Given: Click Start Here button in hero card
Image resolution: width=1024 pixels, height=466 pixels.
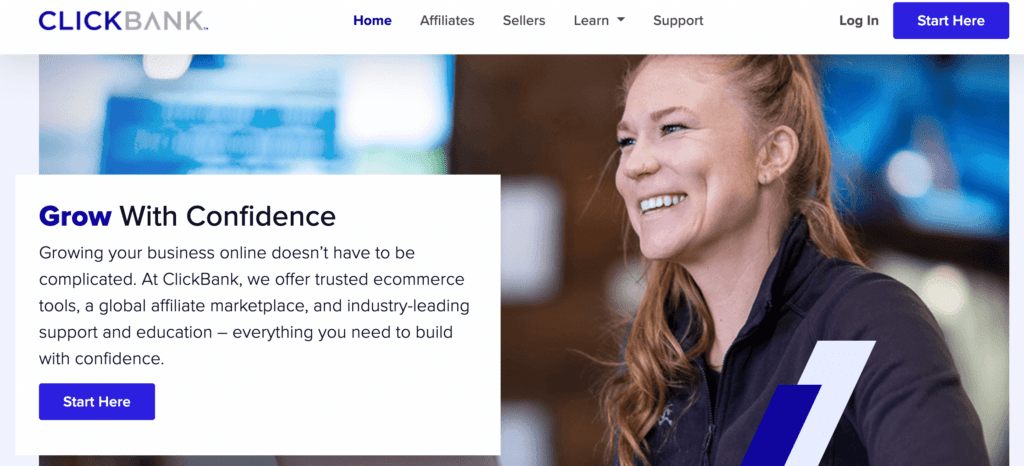Looking at the screenshot, I should tap(97, 401).
